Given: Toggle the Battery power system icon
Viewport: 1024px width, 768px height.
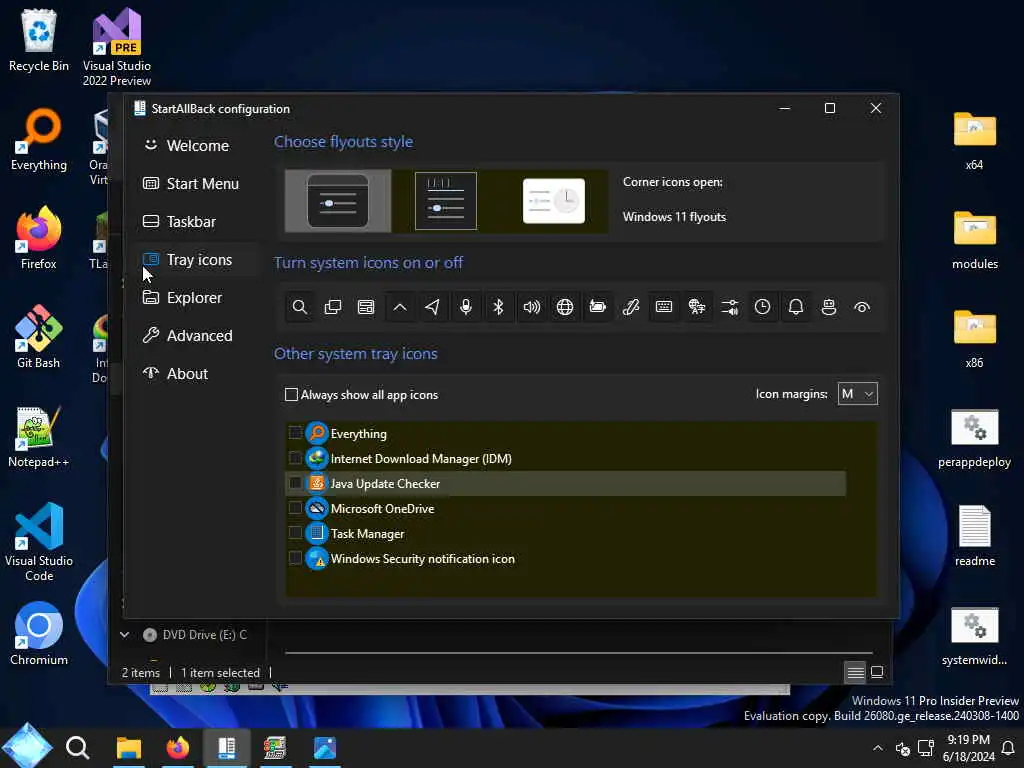Looking at the screenshot, I should pos(598,307).
